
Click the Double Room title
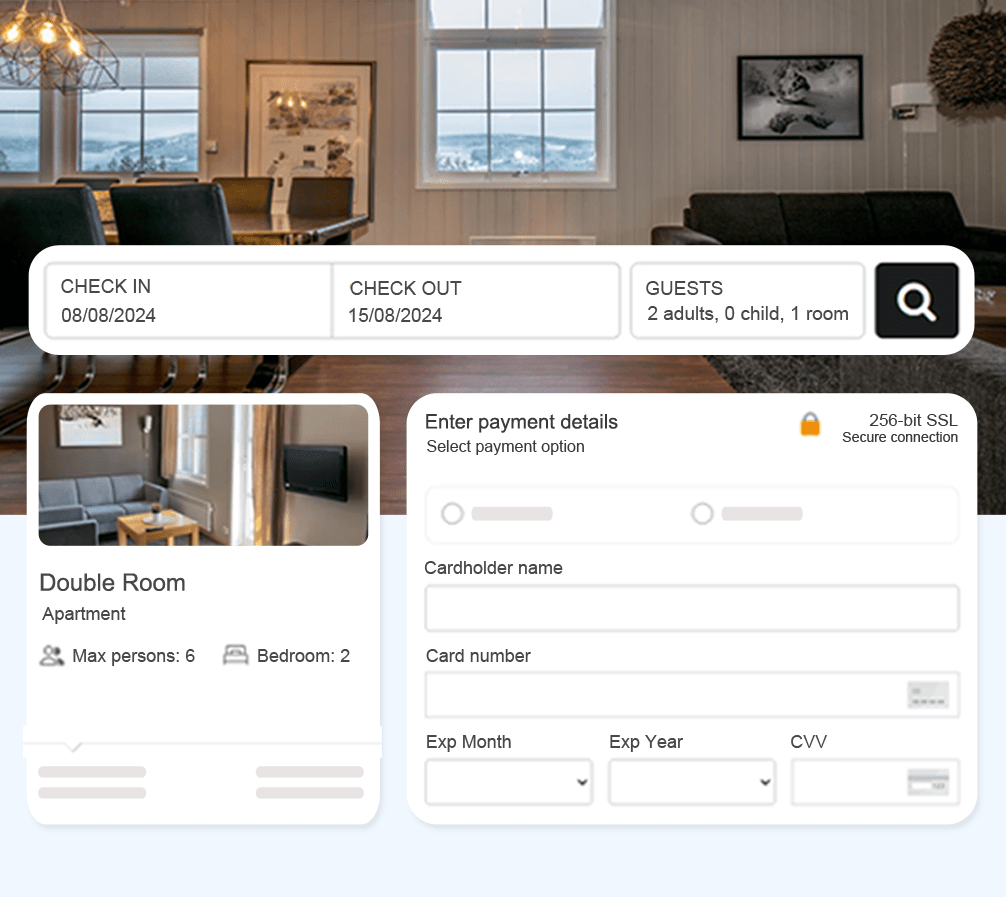tap(112, 583)
